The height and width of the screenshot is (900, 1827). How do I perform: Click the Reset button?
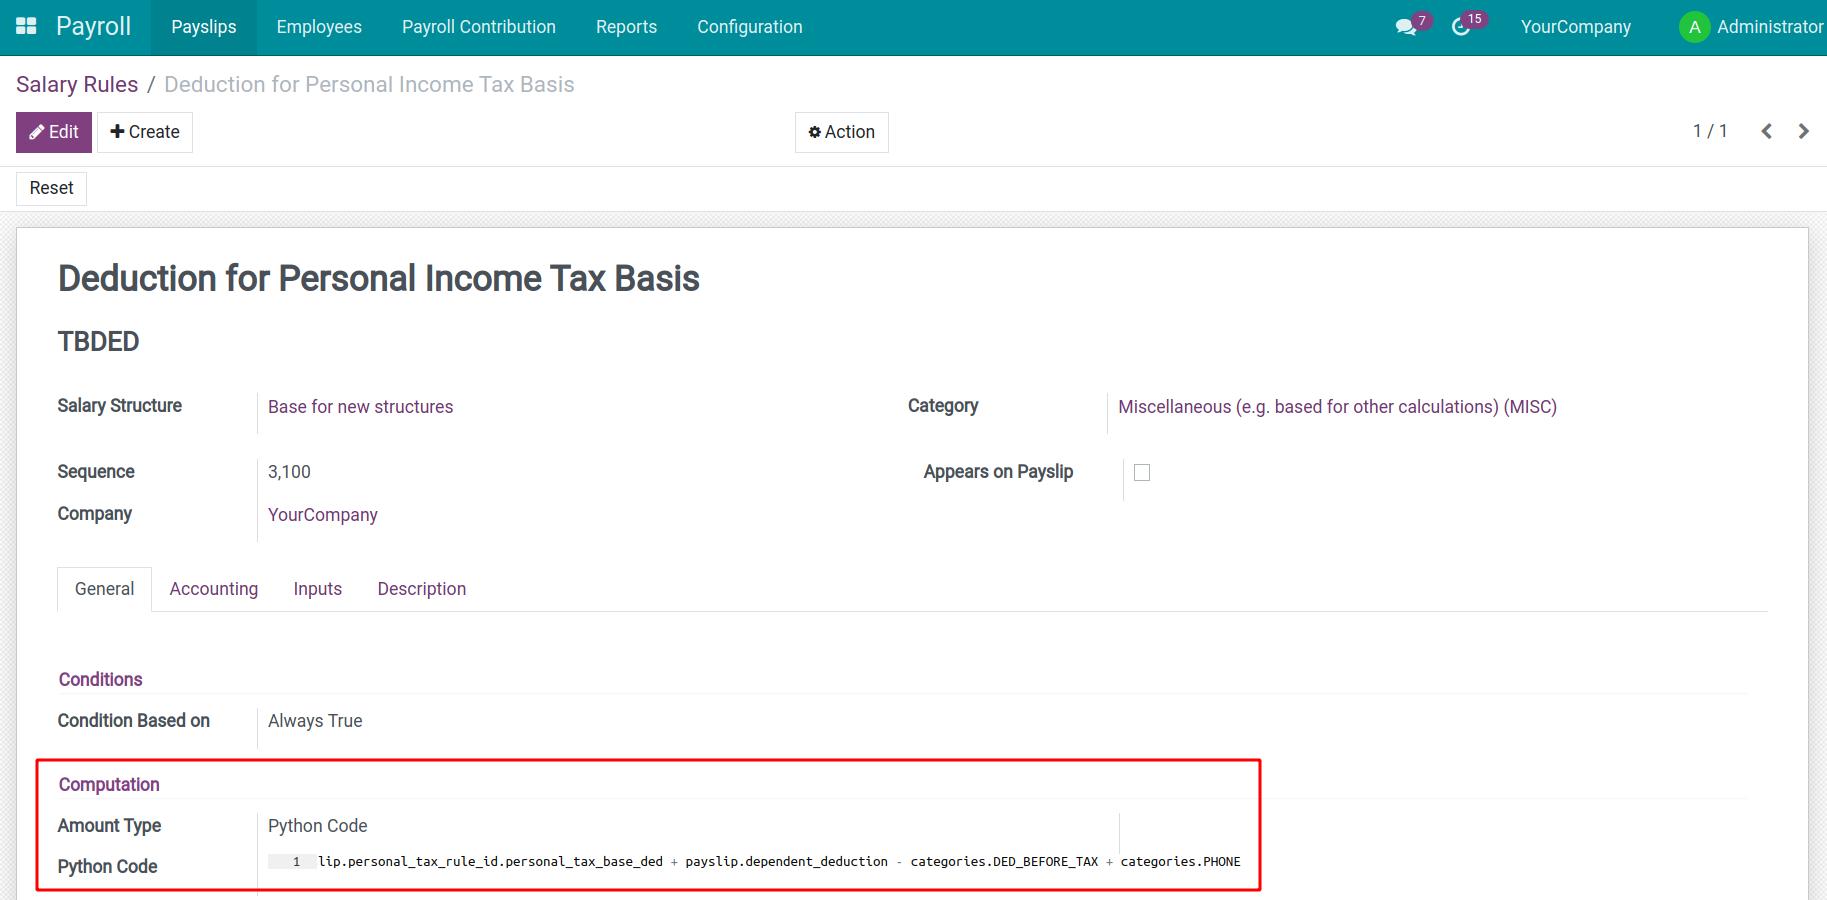[x=50, y=187]
